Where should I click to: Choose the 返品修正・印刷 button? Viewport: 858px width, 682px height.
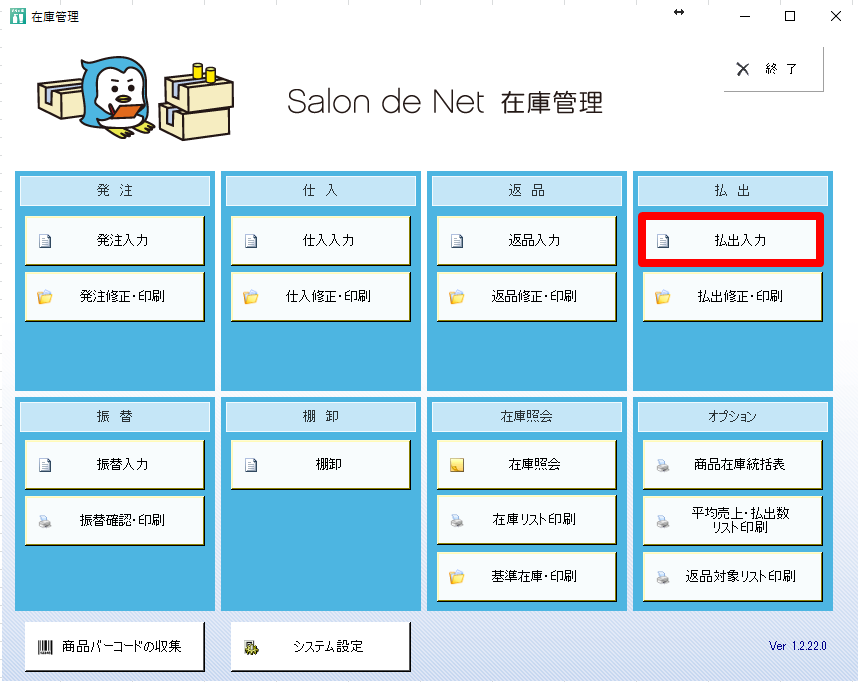(526, 296)
